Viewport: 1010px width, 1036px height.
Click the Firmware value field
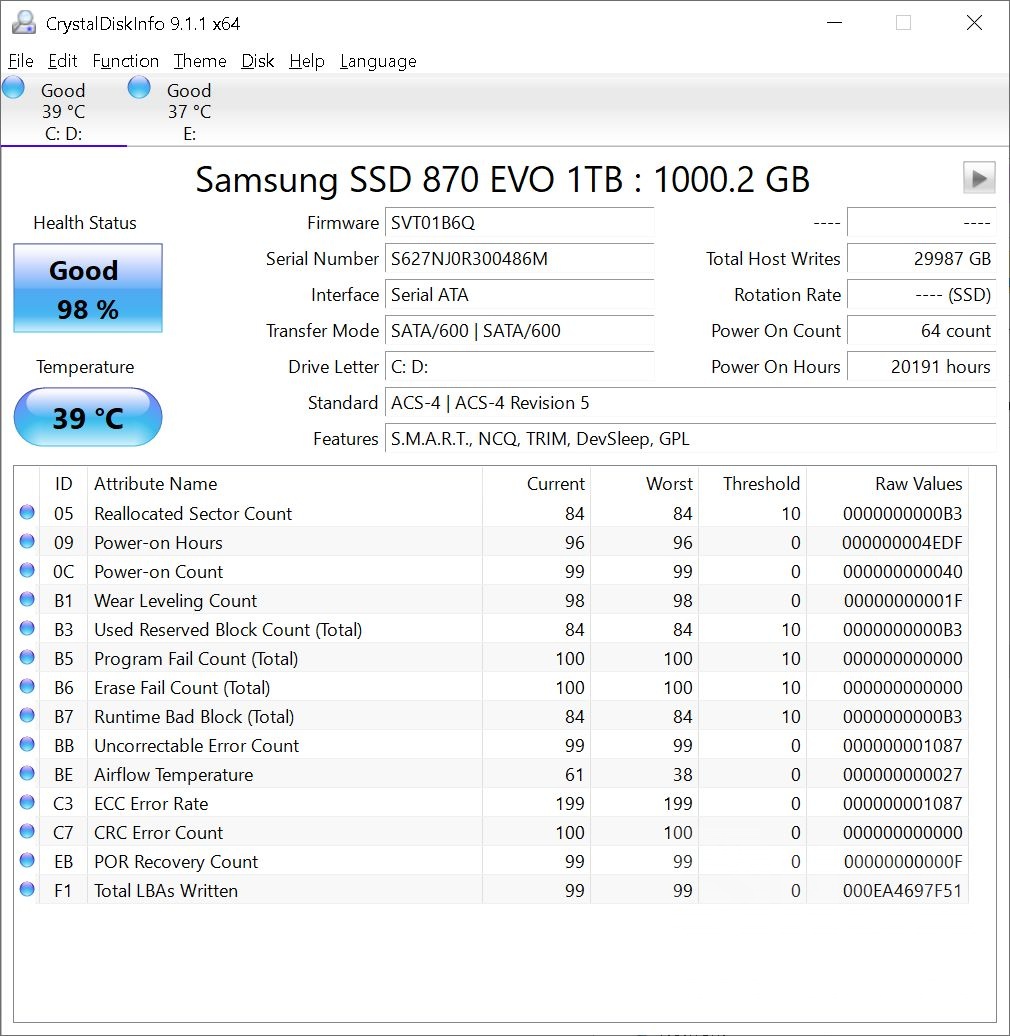point(520,223)
